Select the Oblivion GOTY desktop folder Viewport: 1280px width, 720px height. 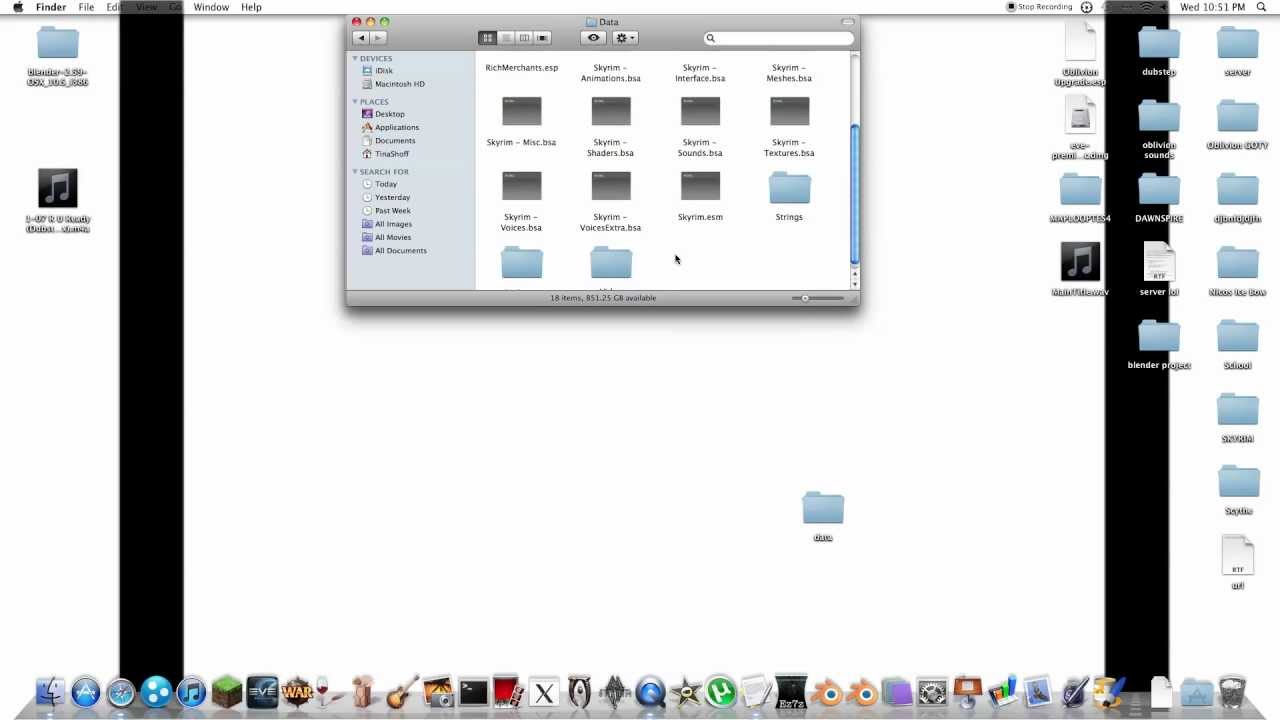pyautogui.click(x=1238, y=116)
